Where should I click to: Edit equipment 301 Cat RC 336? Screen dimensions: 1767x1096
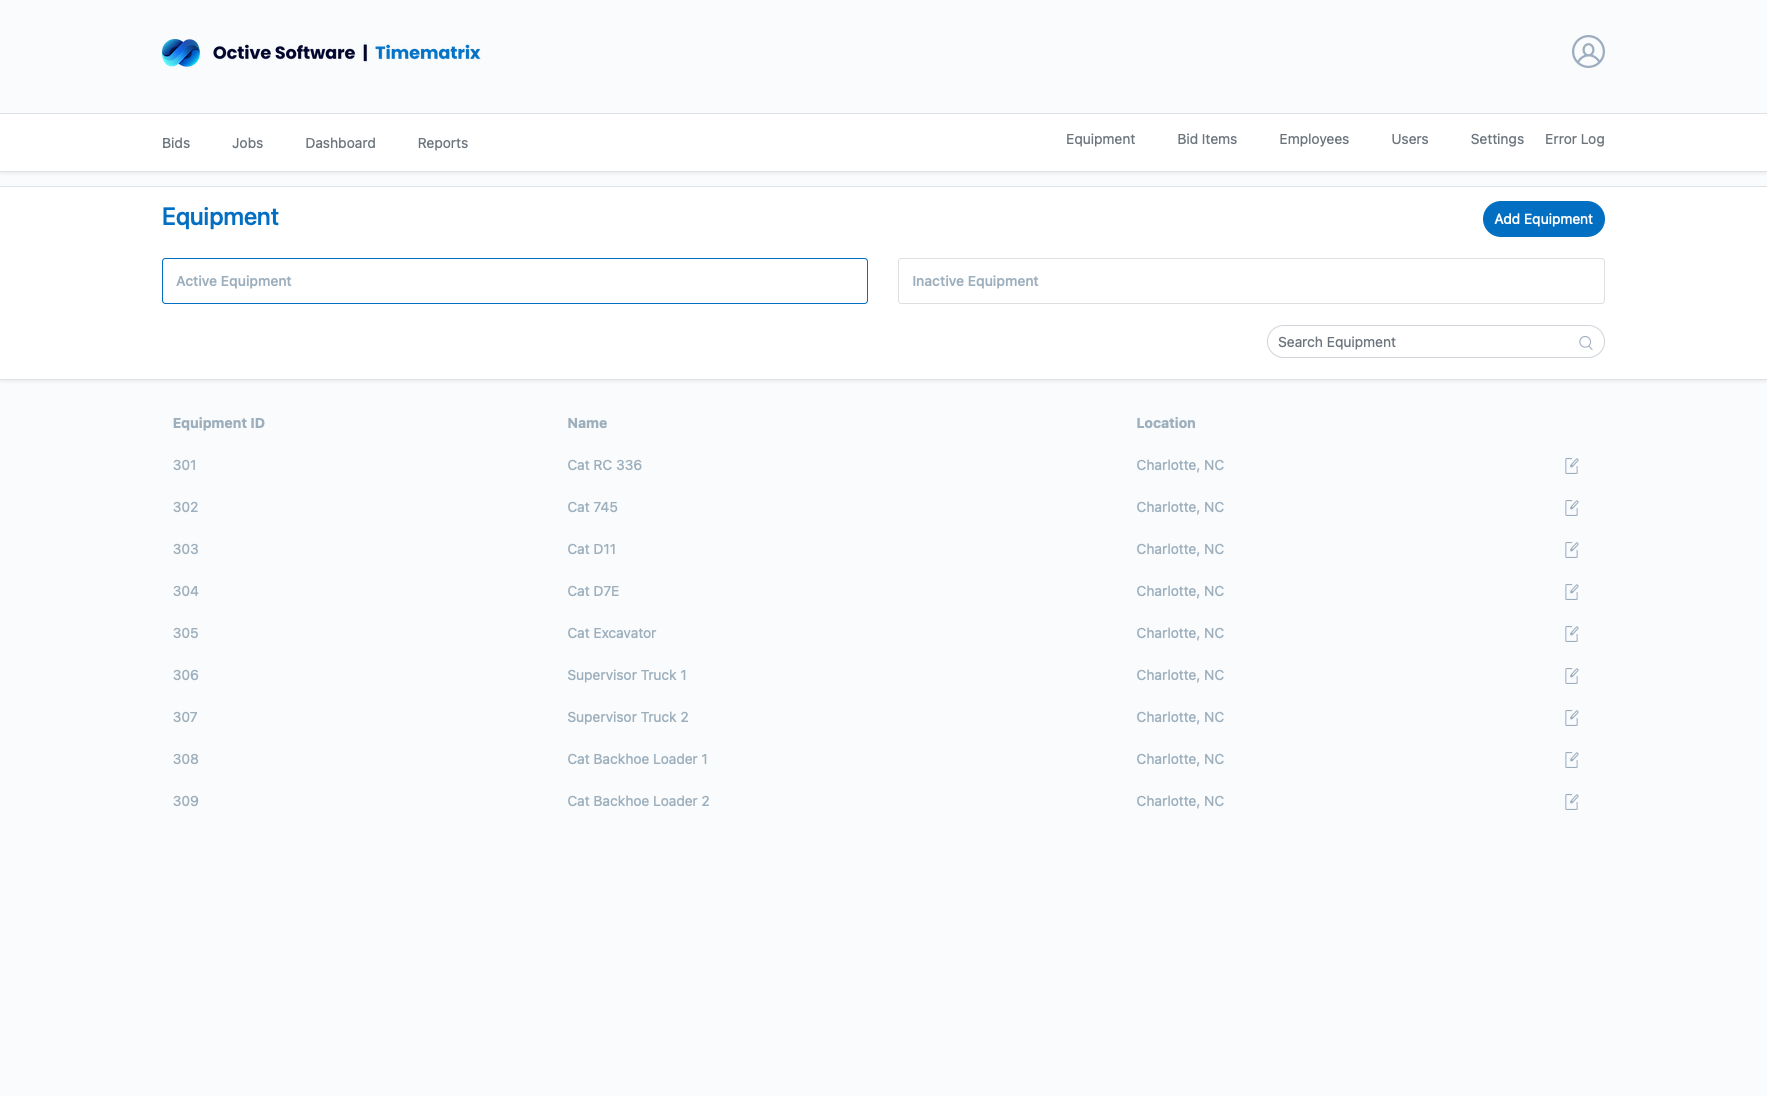pyautogui.click(x=1571, y=466)
